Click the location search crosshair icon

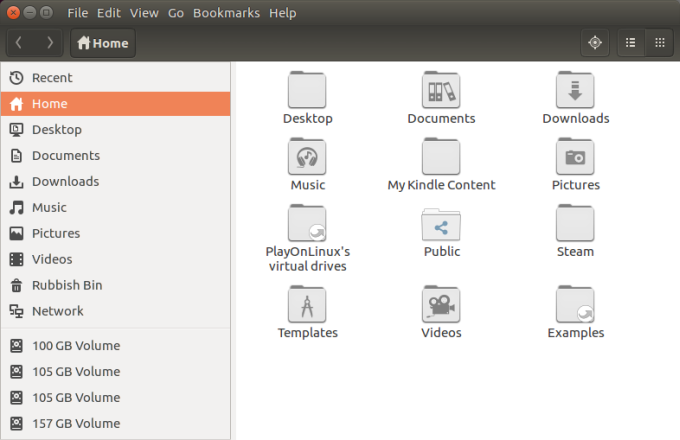[x=595, y=42]
